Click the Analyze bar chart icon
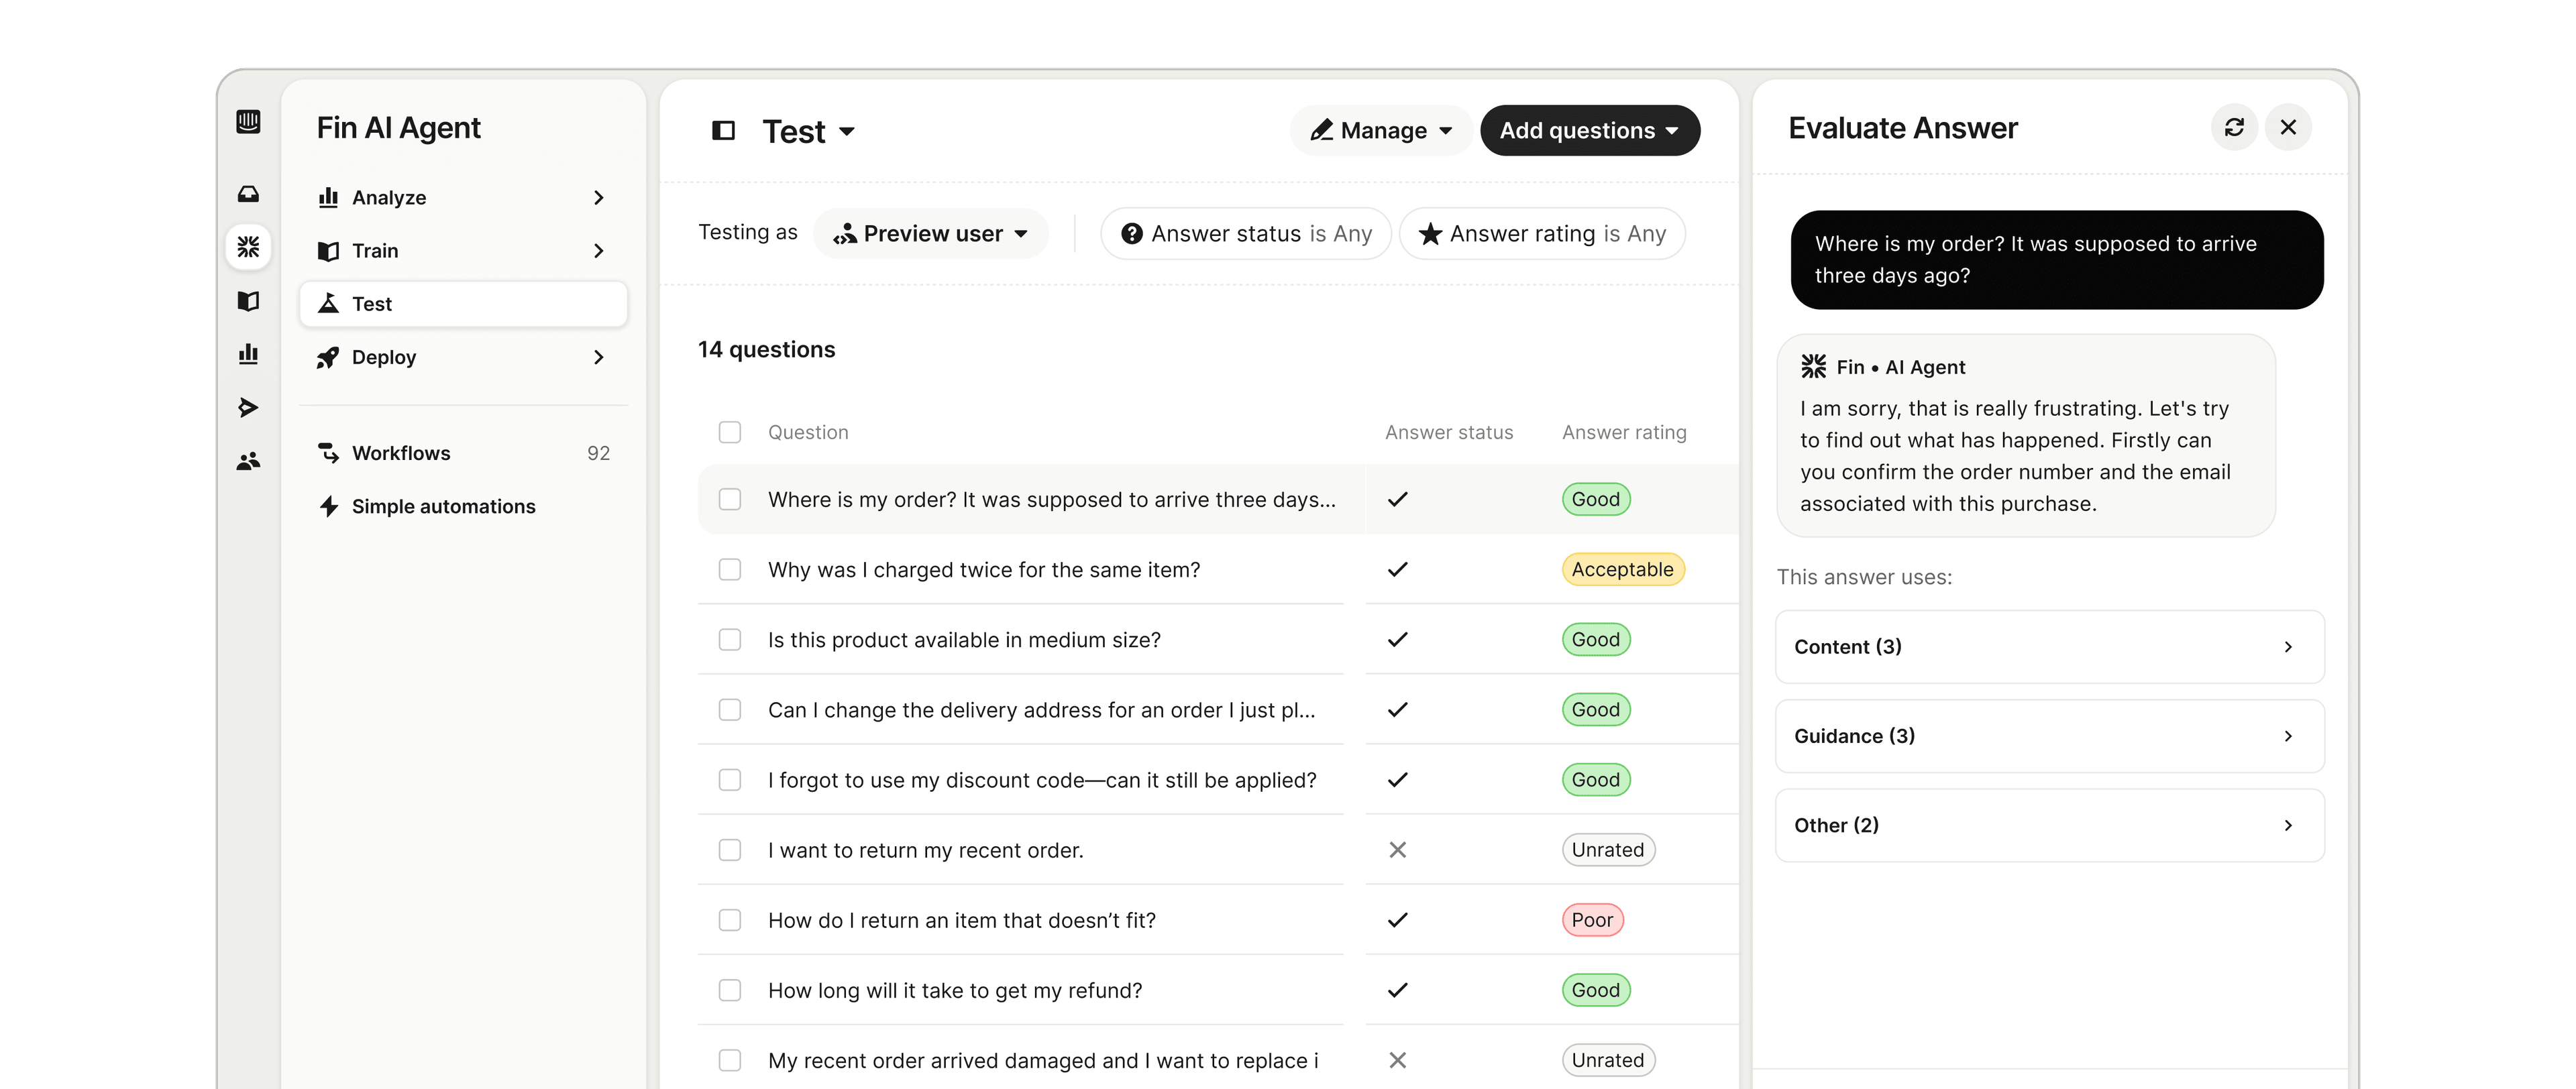Viewport: 2576px width, 1089px height. (x=328, y=197)
